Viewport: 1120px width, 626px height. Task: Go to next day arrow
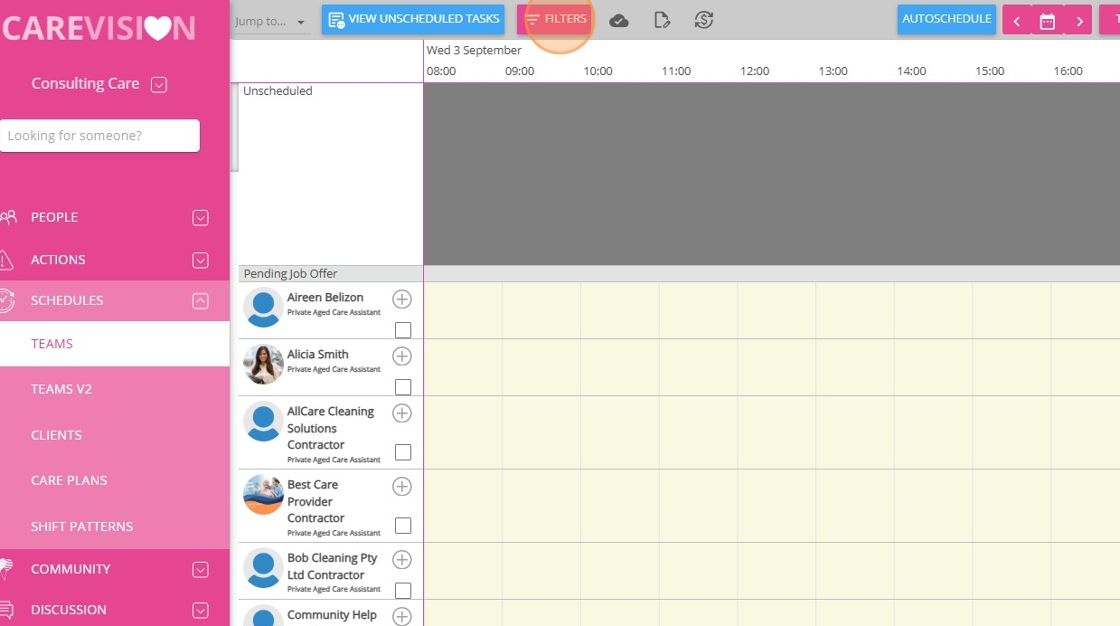coord(1079,21)
